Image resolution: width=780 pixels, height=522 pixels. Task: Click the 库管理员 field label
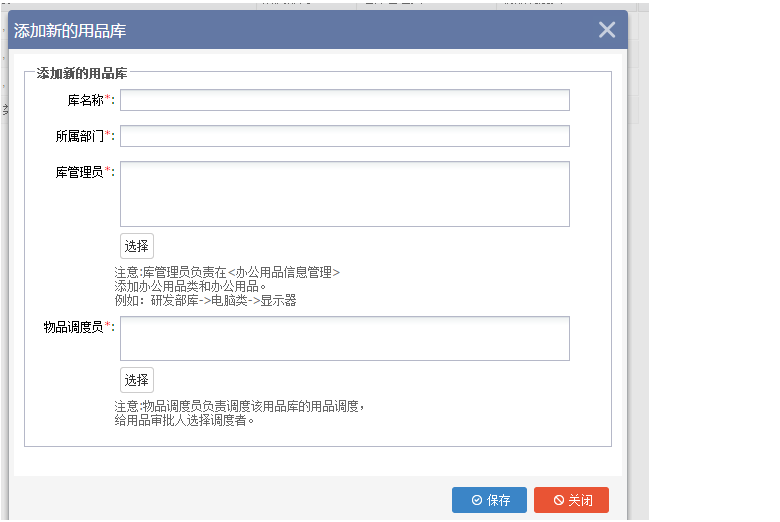point(79,172)
